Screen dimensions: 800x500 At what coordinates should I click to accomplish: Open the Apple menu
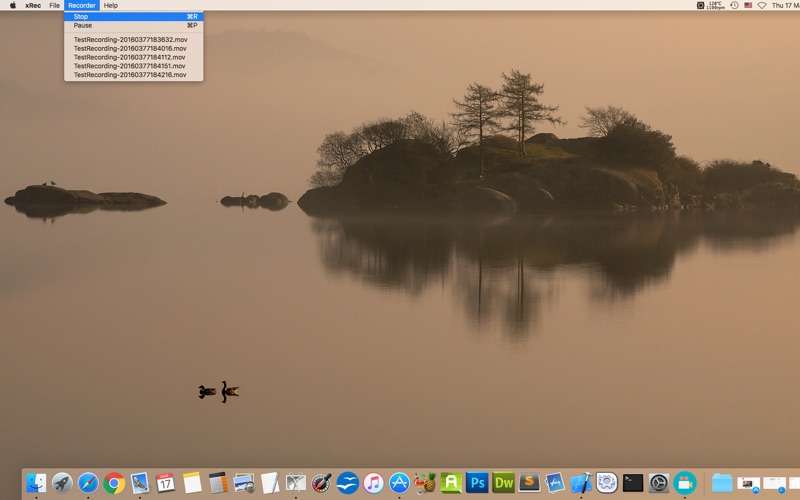coord(13,5)
